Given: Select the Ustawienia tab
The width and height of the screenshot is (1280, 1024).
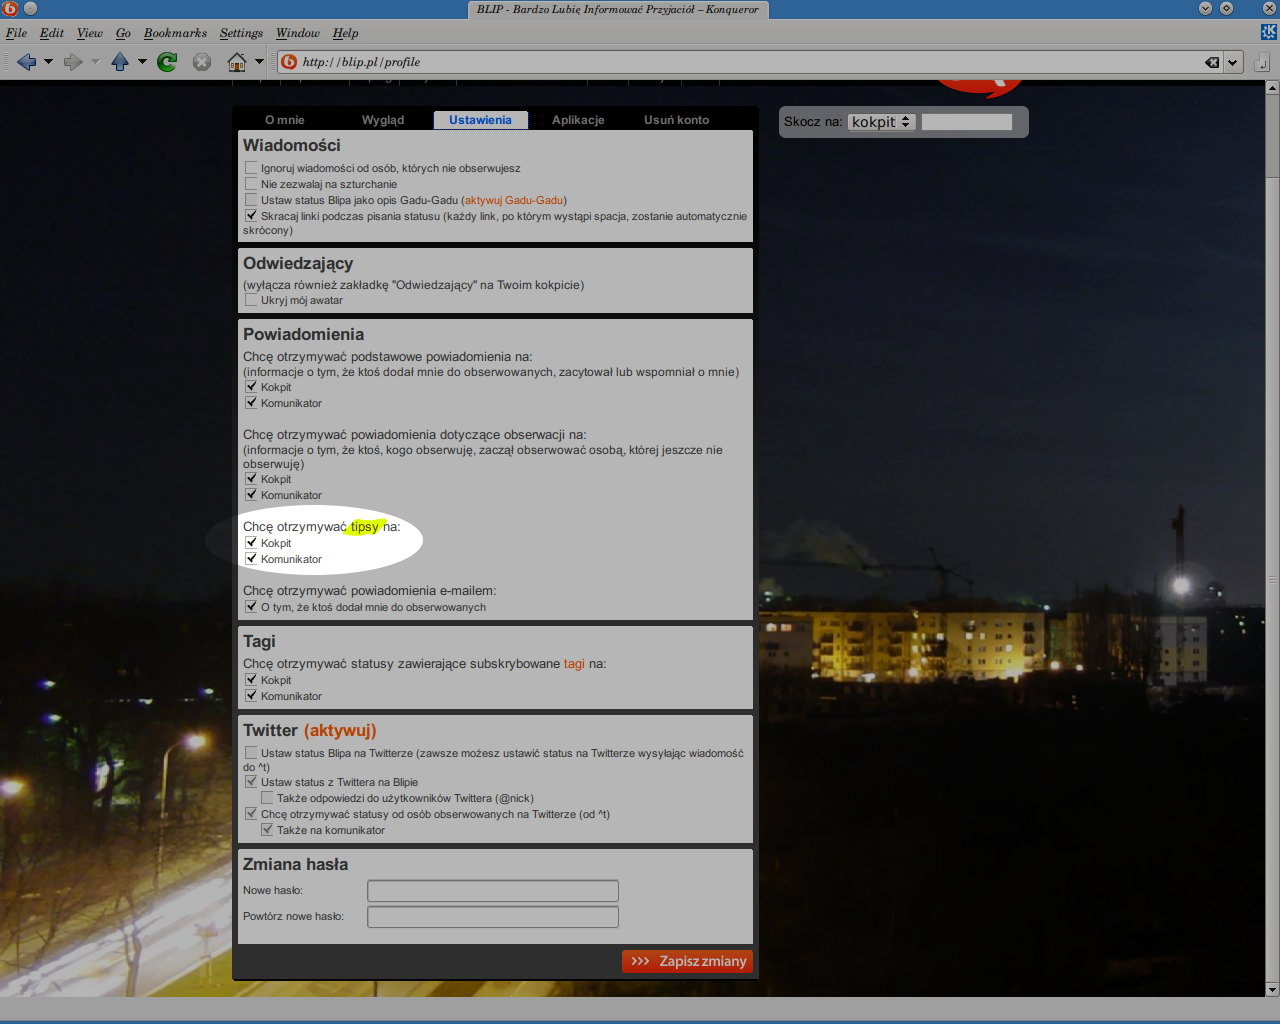Looking at the screenshot, I should pyautogui.click(x=480, y=120).
